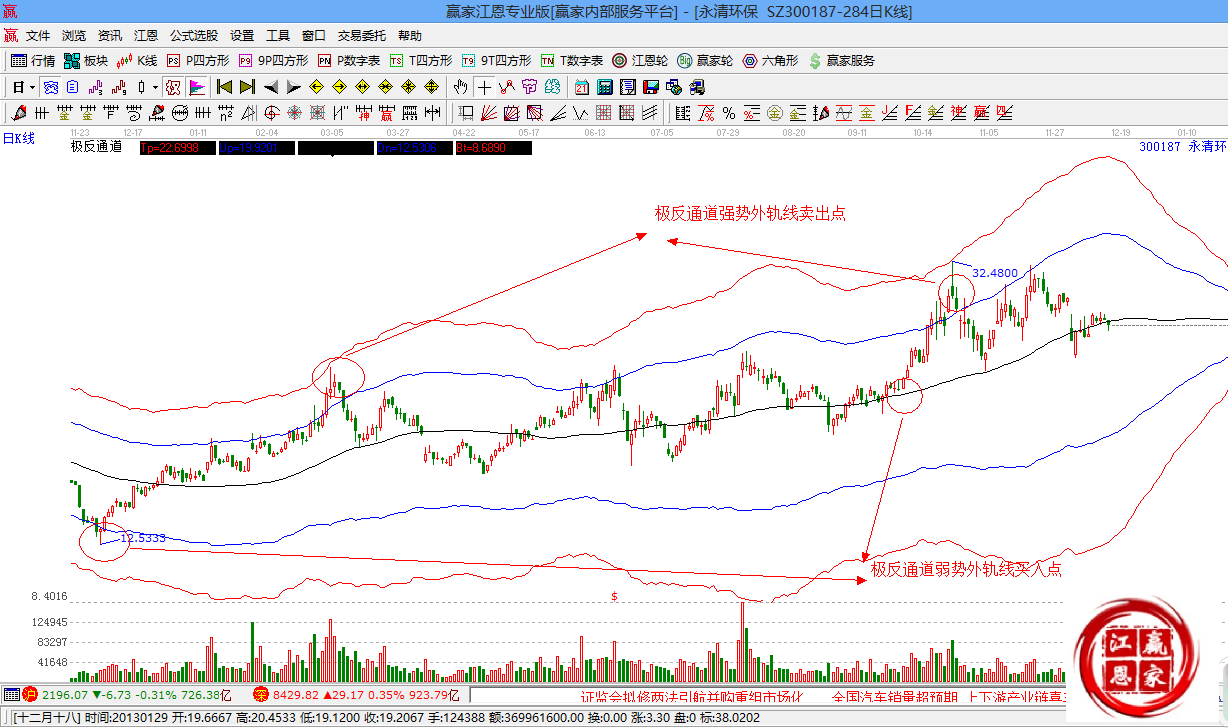Click the calendar icon showing 21
This screenshot has width=1228, height=728.
pyautogui.click(x=581, y=87)
